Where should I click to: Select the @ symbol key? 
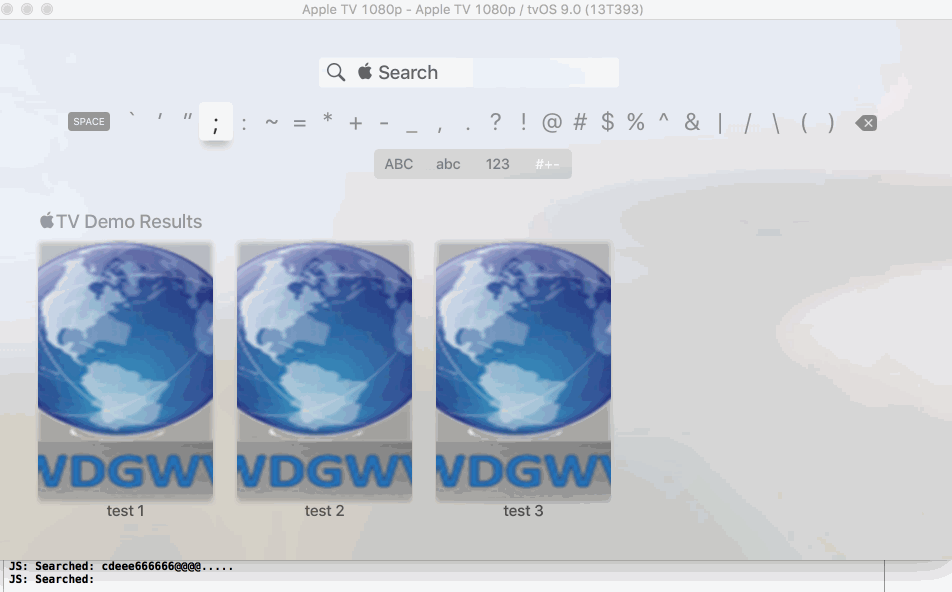coord(550,122)
